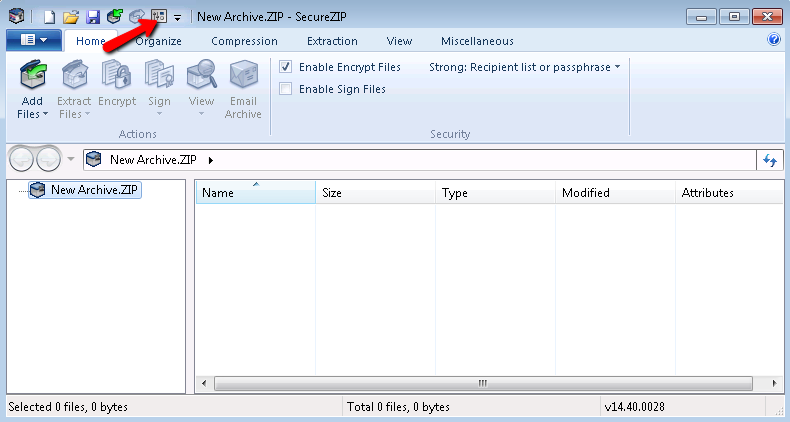Select New Archive.ZIP in the tree pane
Screen dimensions: 790x422
coord(95,190)
